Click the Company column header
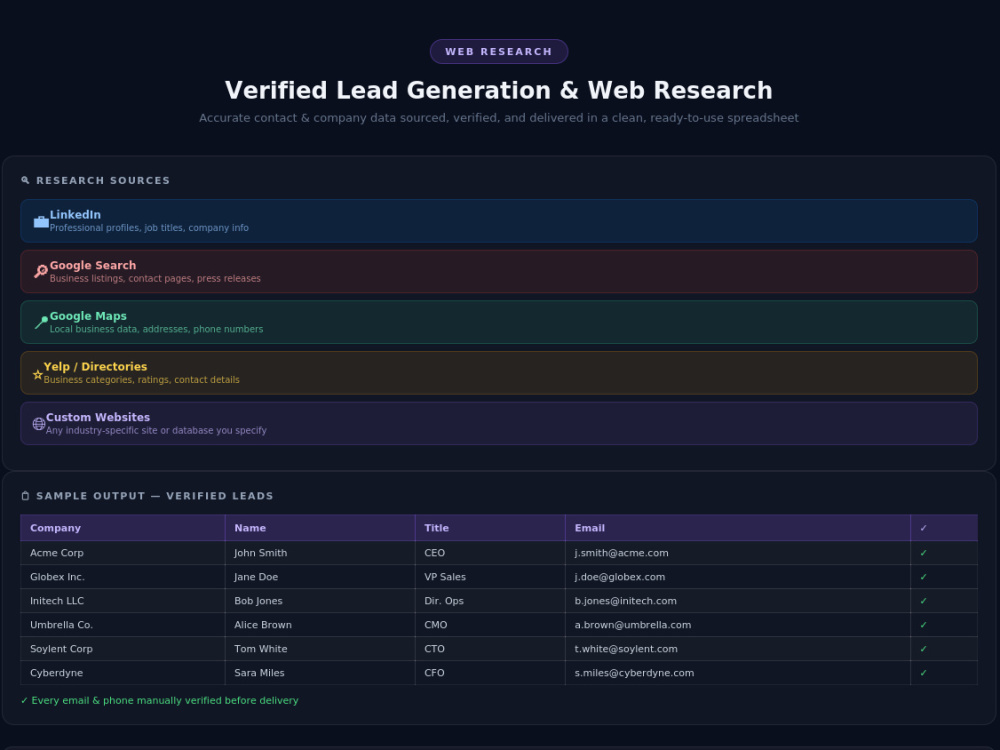 tap(122, 528)
